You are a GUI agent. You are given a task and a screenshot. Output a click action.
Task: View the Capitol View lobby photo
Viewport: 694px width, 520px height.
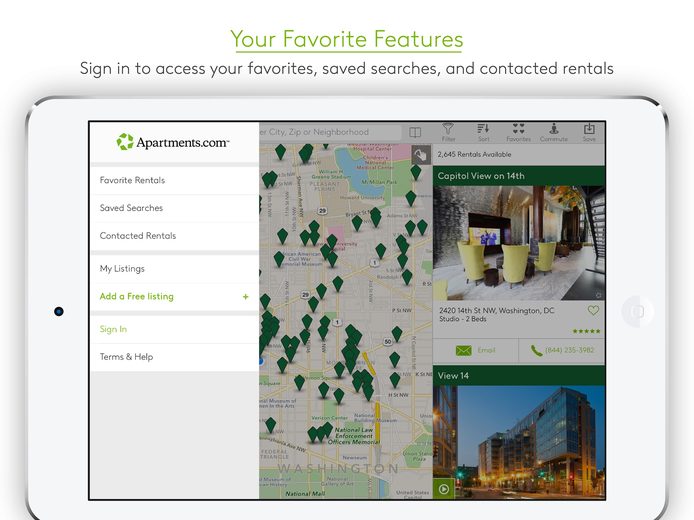519,243
